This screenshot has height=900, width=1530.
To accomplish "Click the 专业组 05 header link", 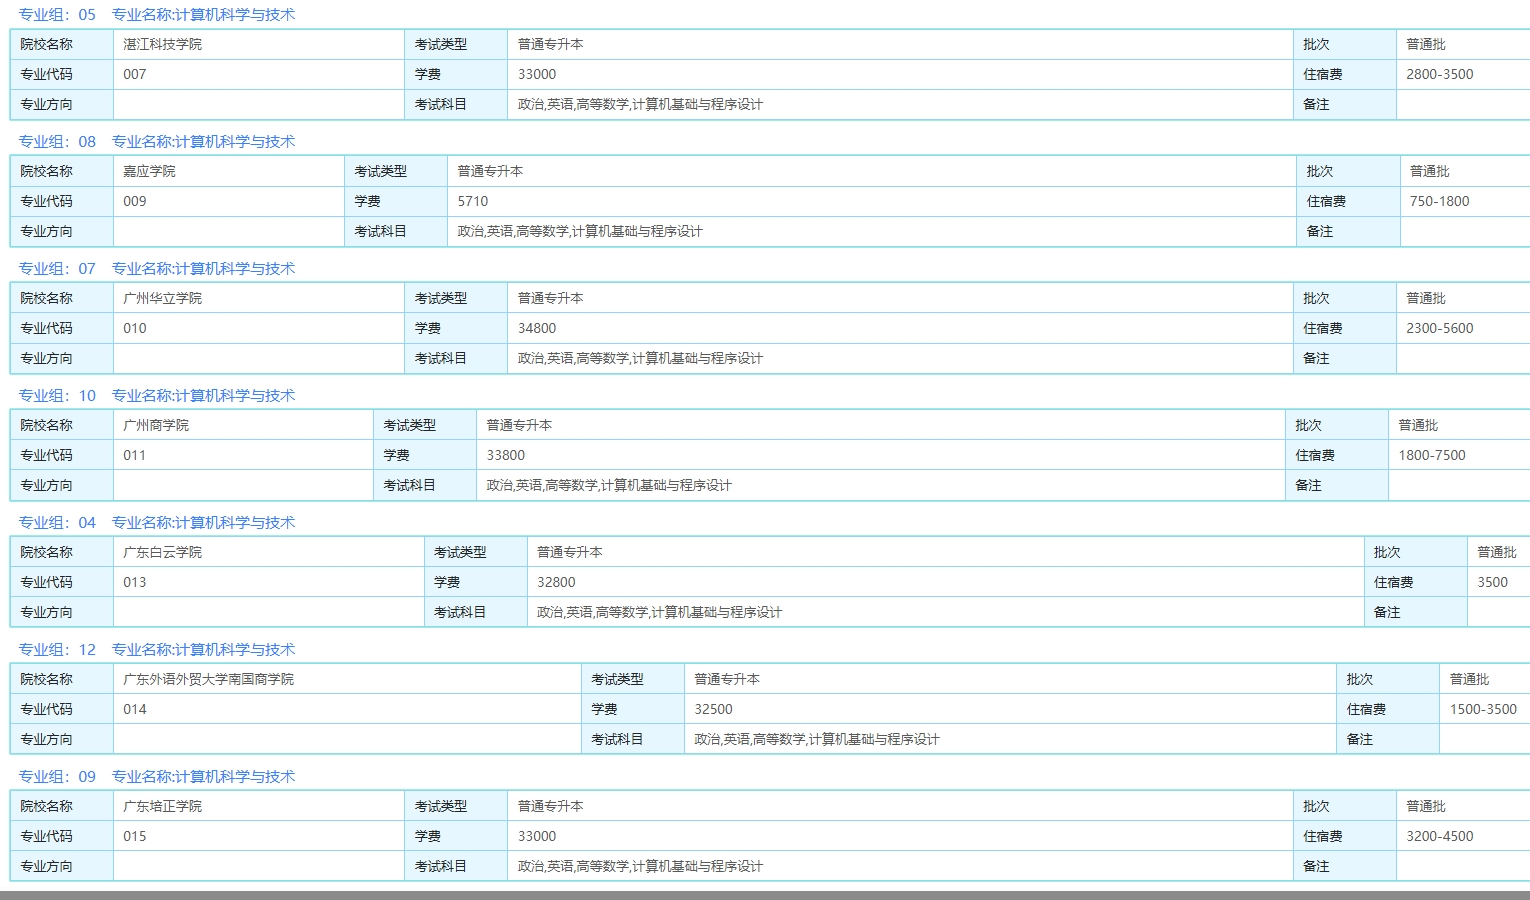I will (x=157, y=15).
